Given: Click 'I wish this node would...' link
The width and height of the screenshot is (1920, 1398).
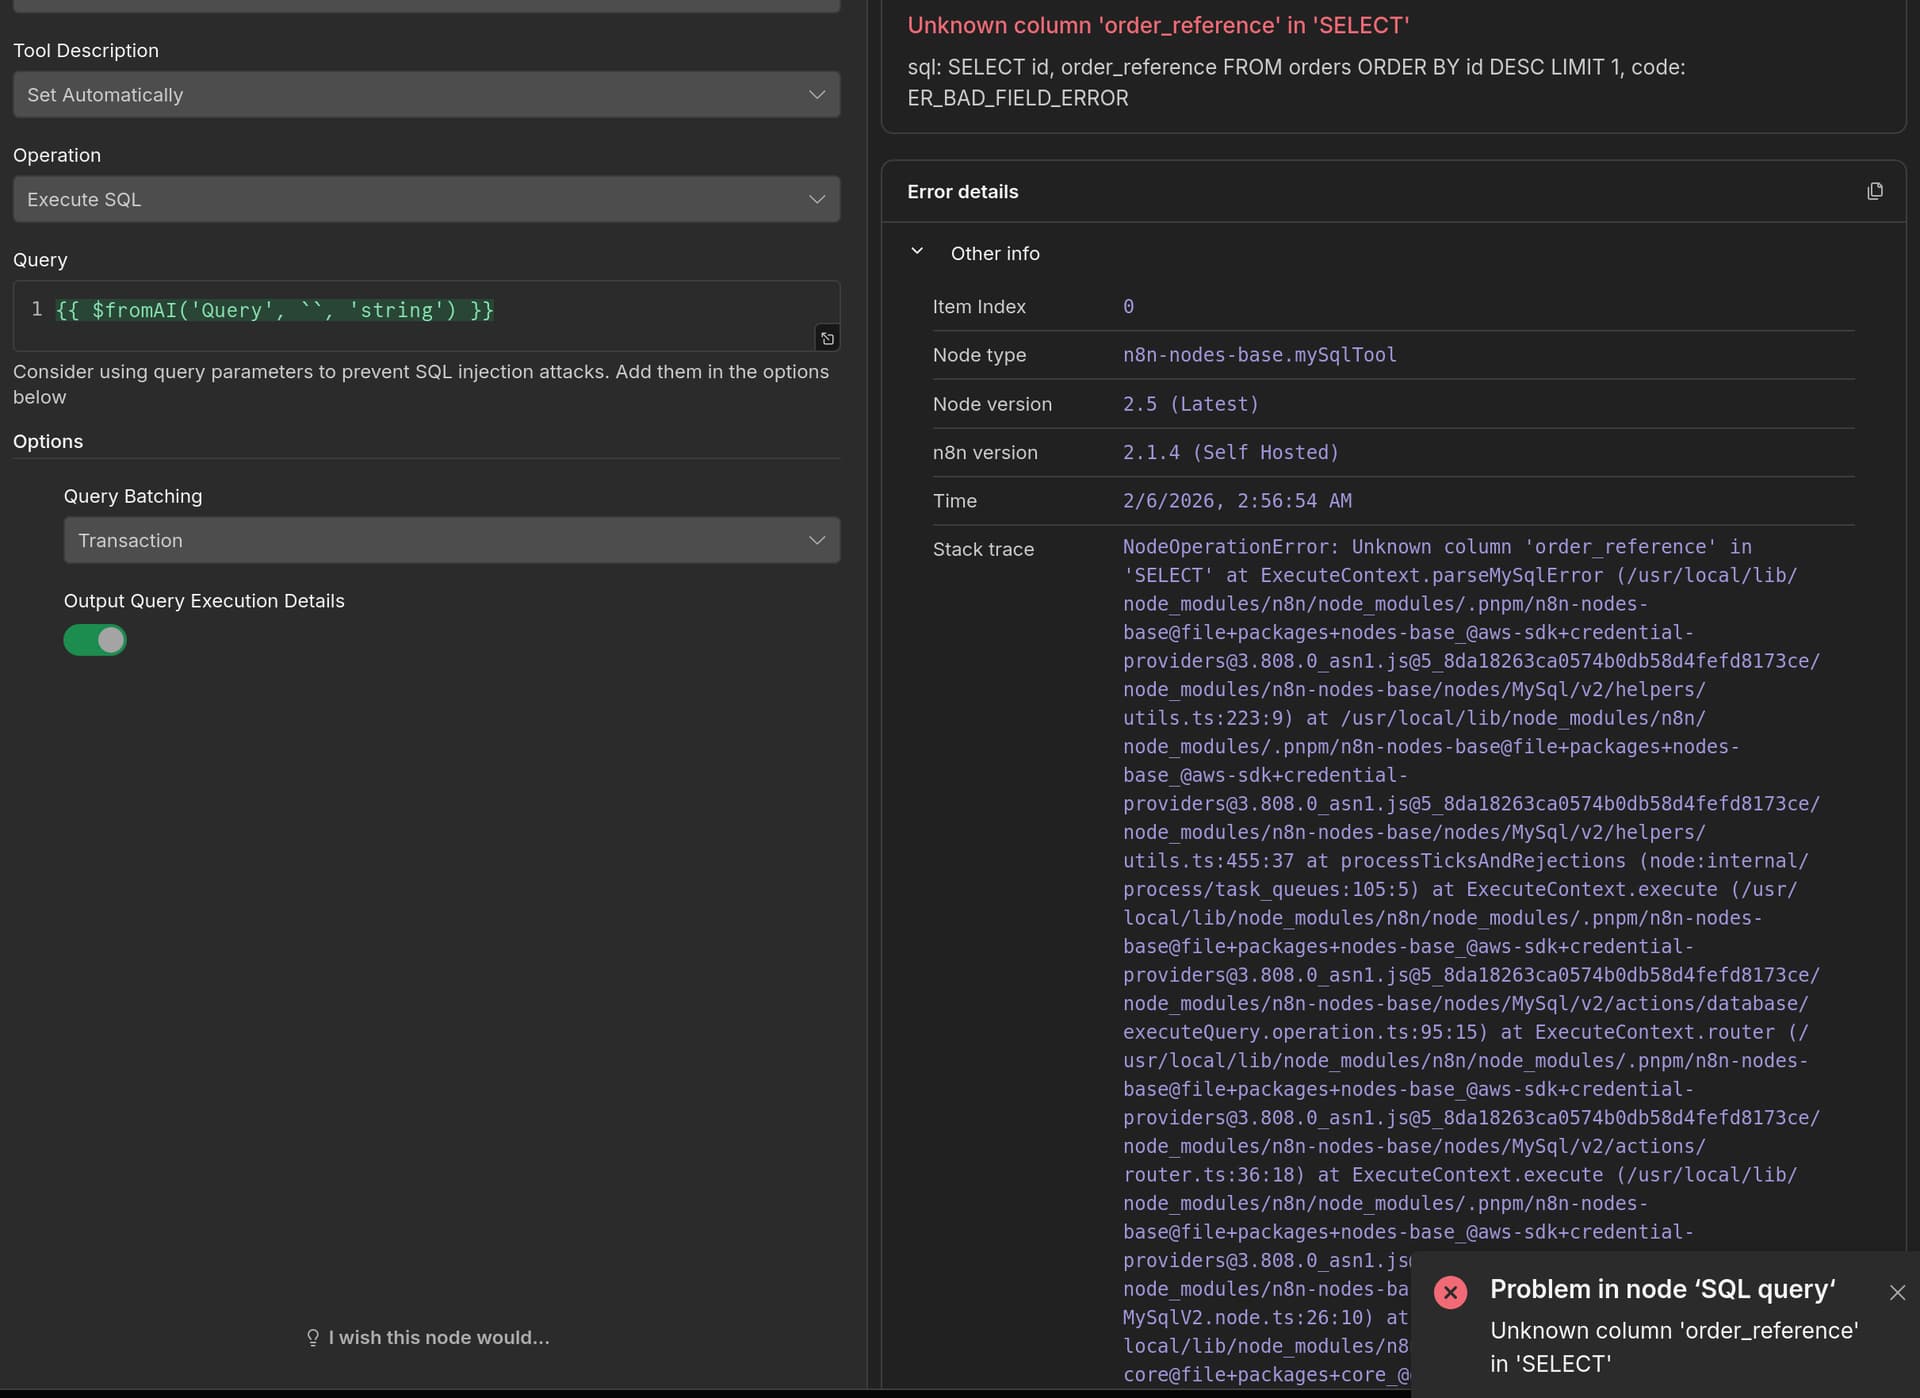Looking at the screenshot, I should 438,1337.
